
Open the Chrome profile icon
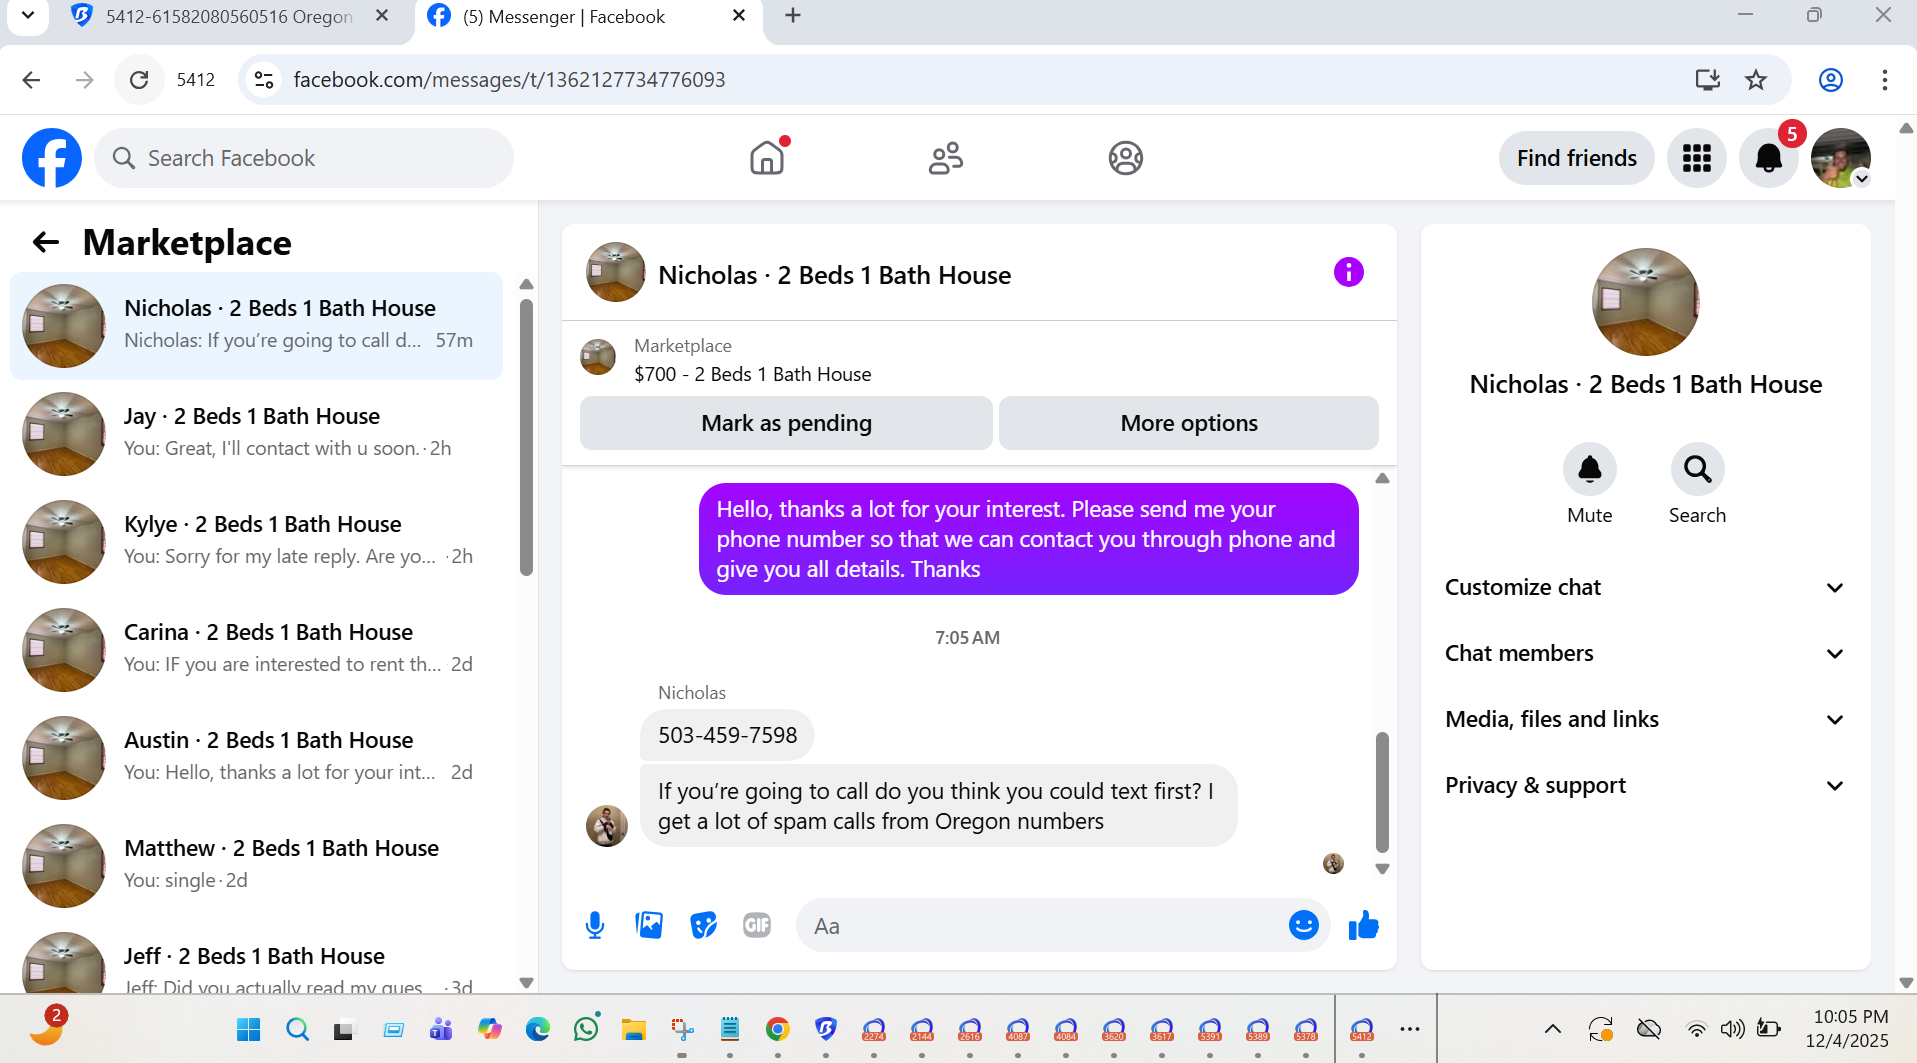point(1830,80)
